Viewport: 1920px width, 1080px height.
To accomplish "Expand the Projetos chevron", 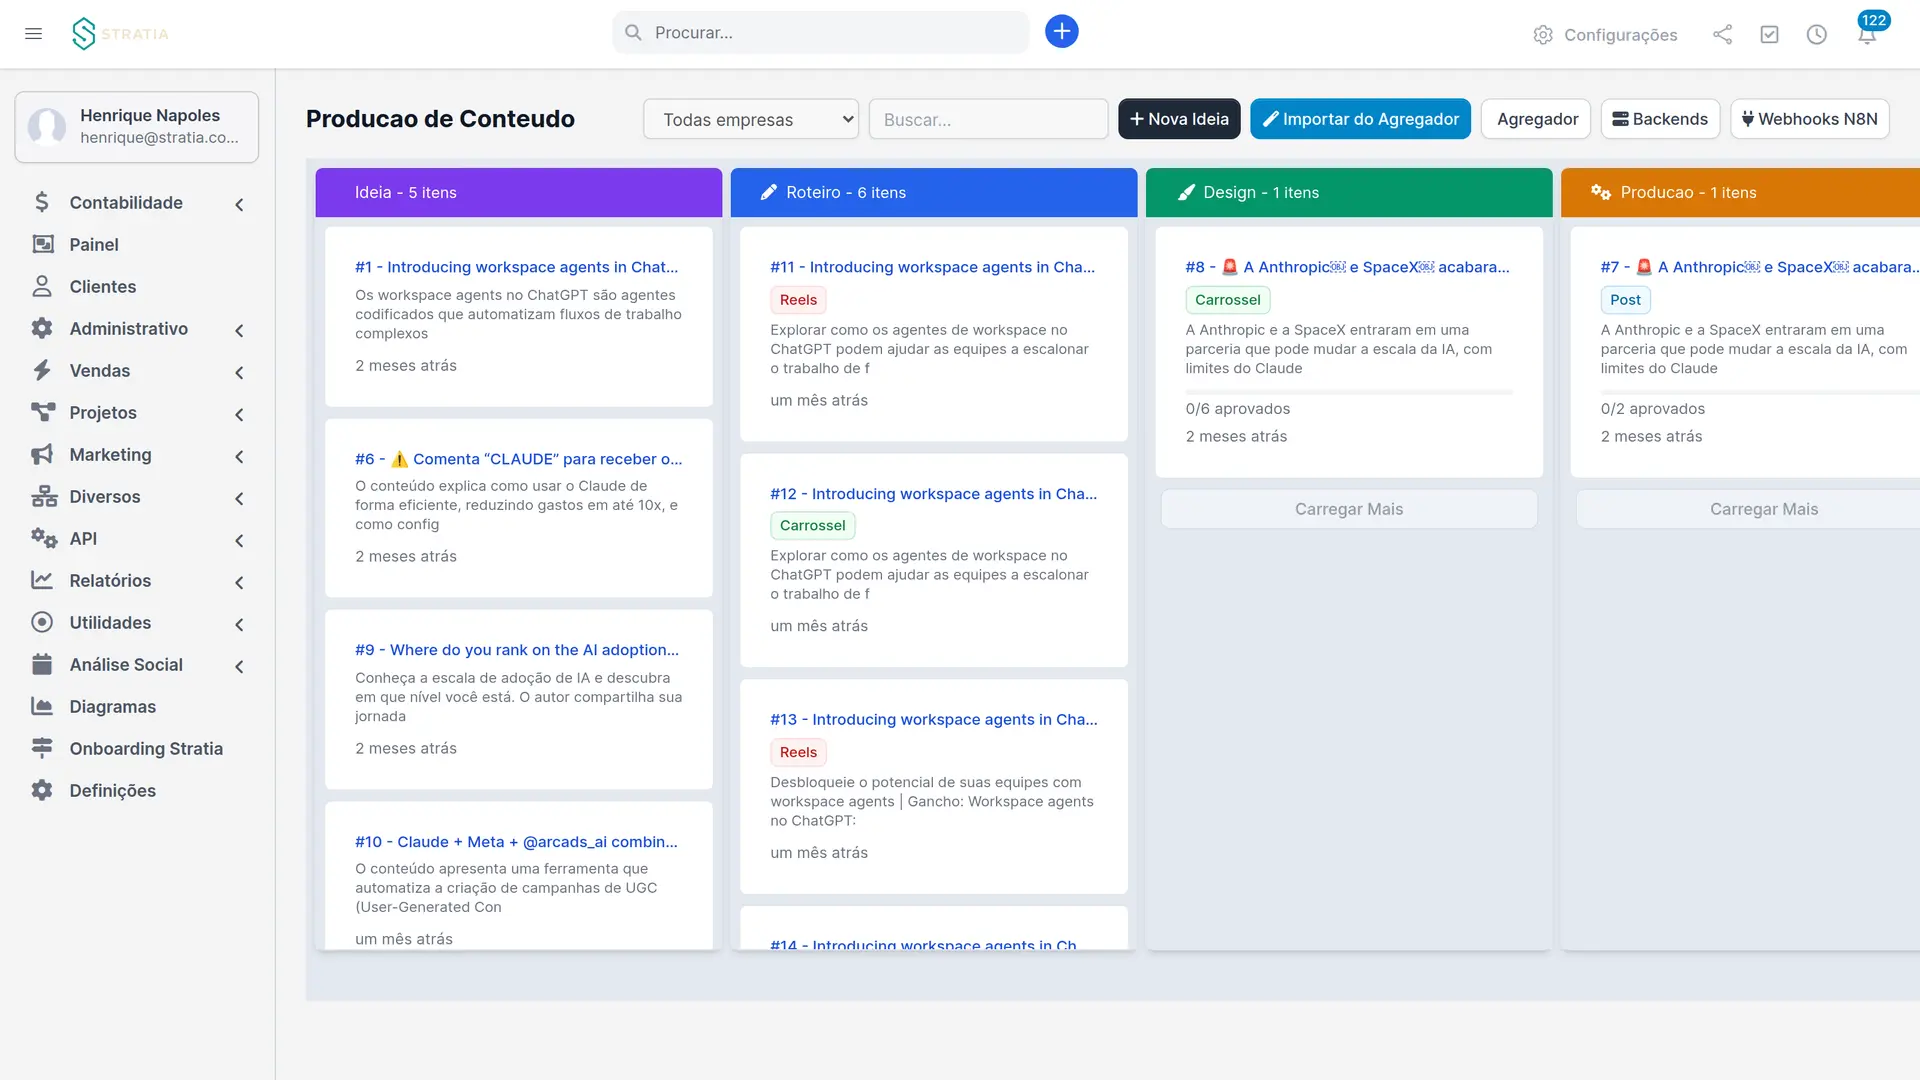I will click(239, 415).
